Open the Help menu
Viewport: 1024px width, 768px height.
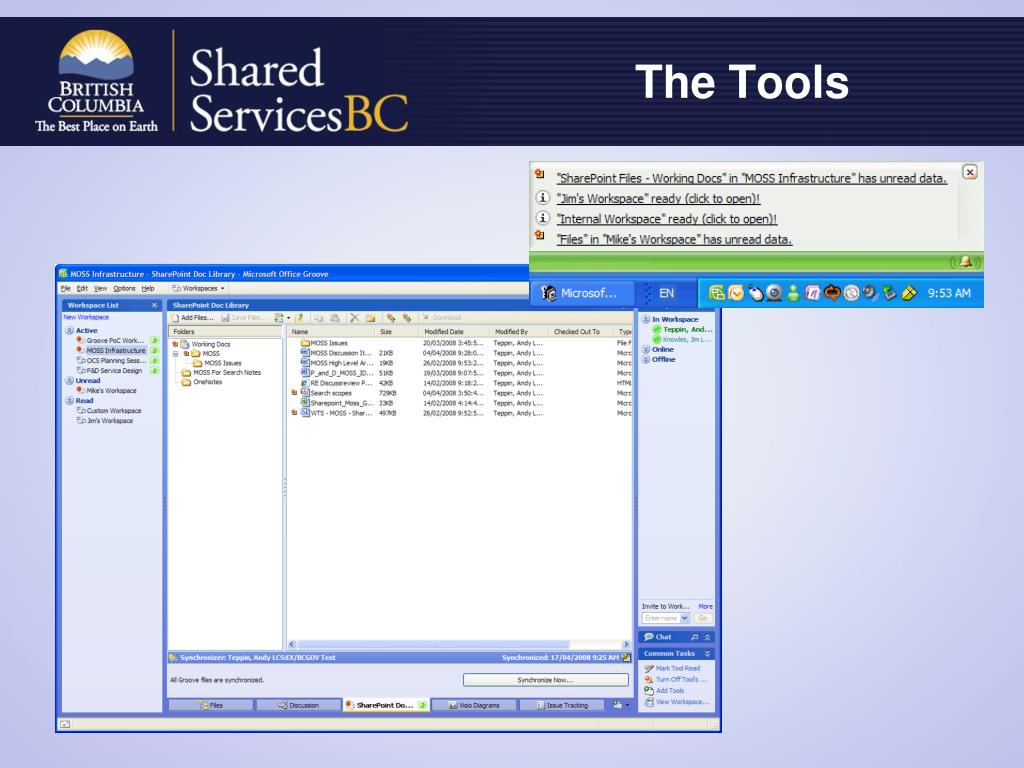[x=148, y=288]
